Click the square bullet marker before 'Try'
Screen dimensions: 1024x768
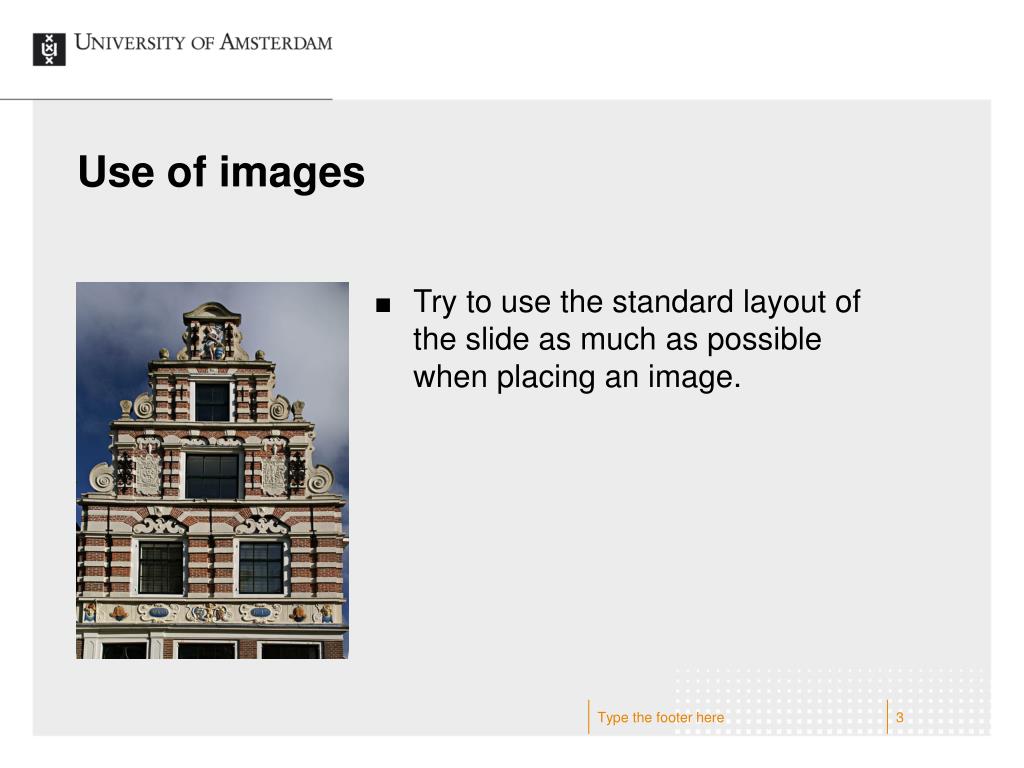(383, 305)
